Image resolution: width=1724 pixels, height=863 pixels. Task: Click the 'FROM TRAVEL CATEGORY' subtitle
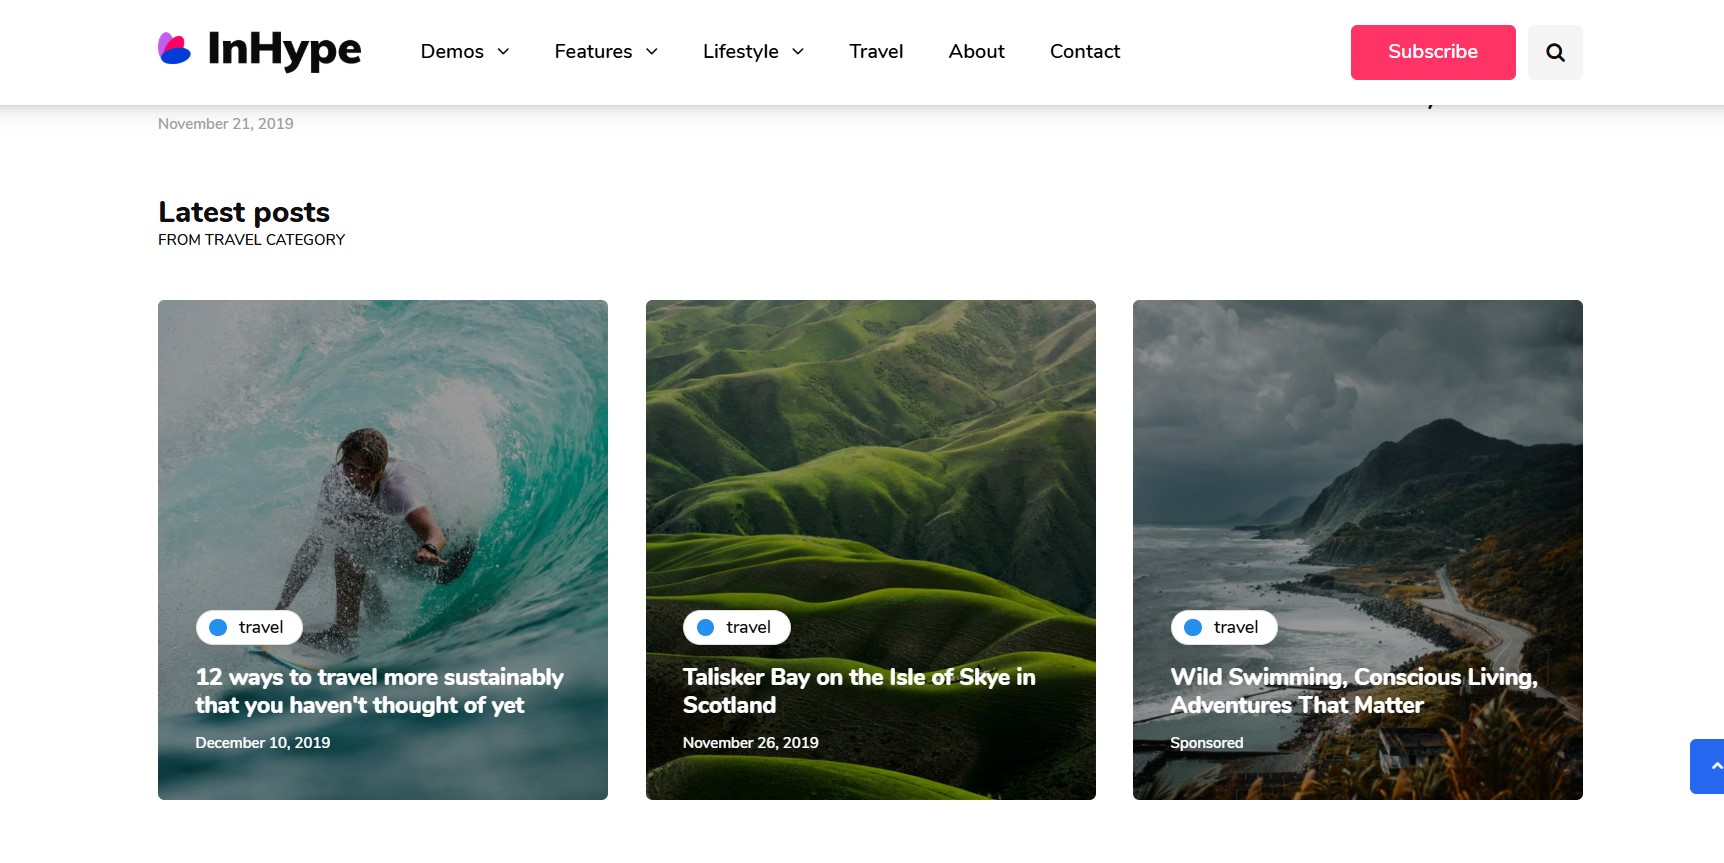[x=251, y=240]
